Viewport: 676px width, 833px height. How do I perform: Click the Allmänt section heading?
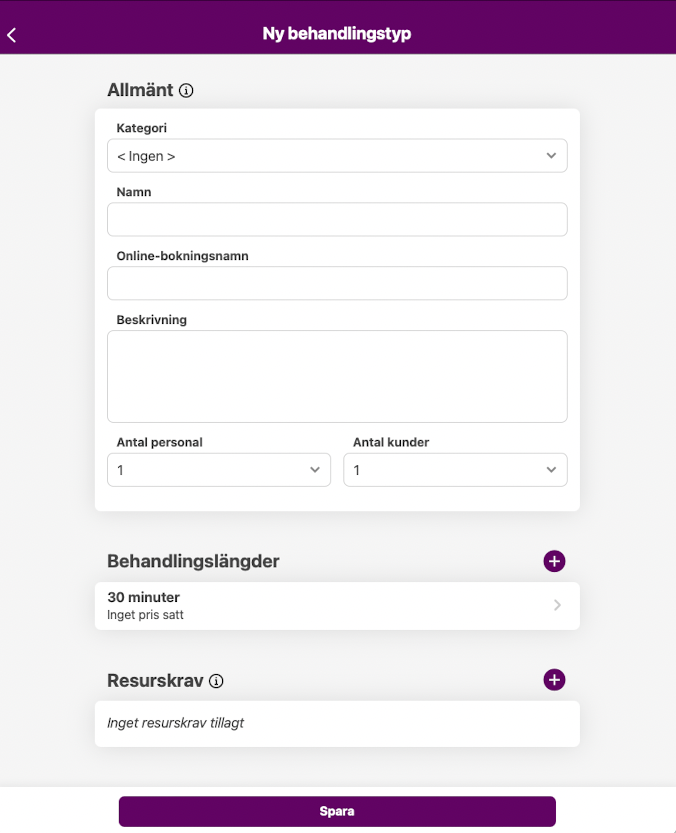(140, 91)
